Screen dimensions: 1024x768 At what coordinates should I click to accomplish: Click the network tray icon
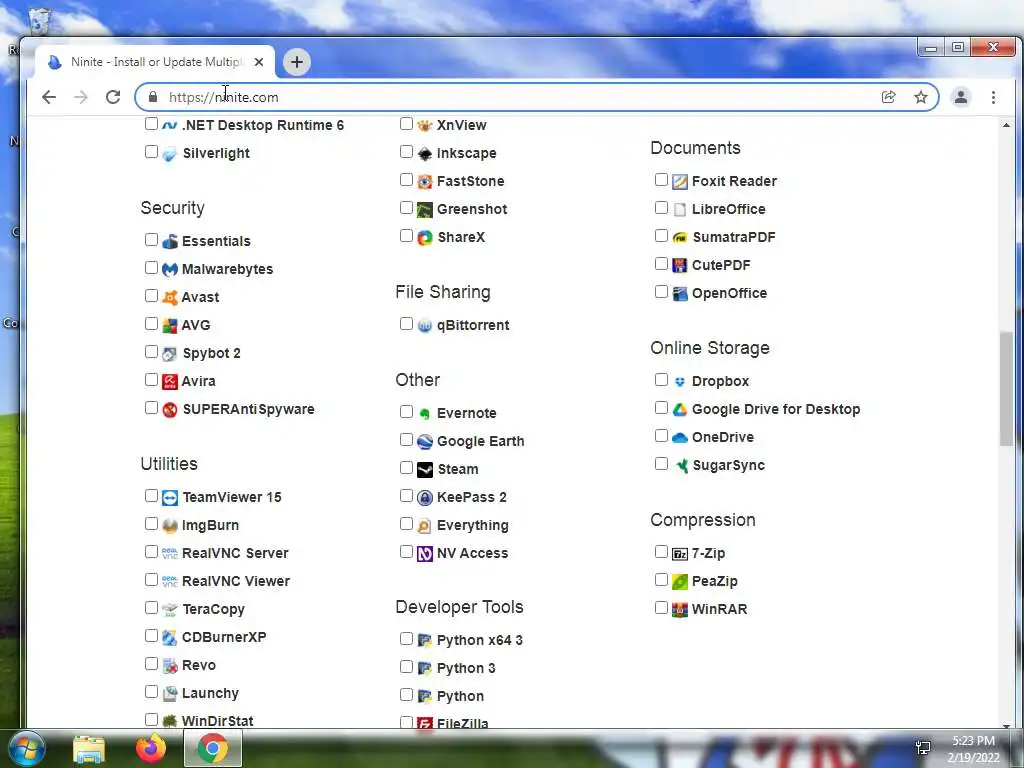[923, 748]
